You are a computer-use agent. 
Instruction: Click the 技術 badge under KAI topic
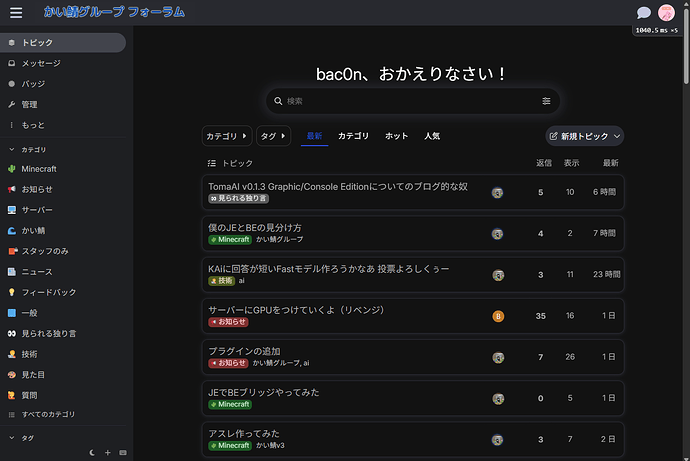click(x=221, y=281)
